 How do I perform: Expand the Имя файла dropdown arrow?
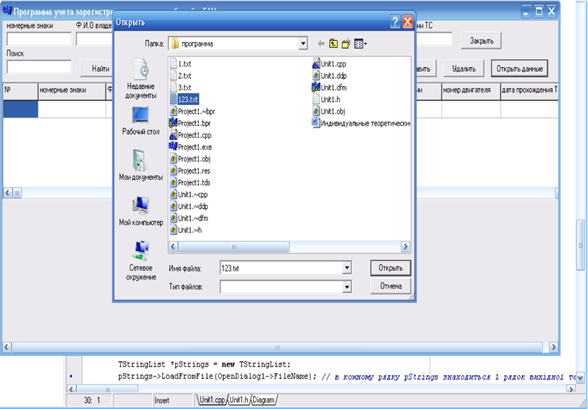pos(347,268)
